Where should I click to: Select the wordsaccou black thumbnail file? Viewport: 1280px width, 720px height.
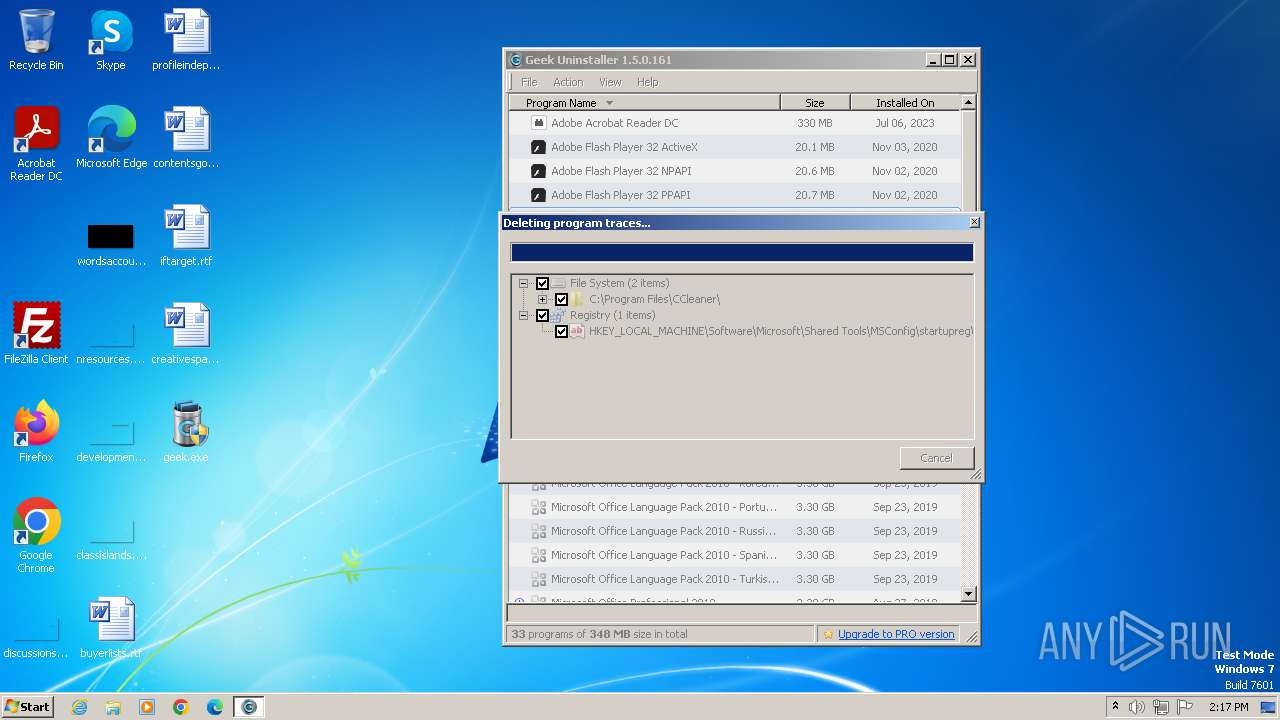point(110,237)
